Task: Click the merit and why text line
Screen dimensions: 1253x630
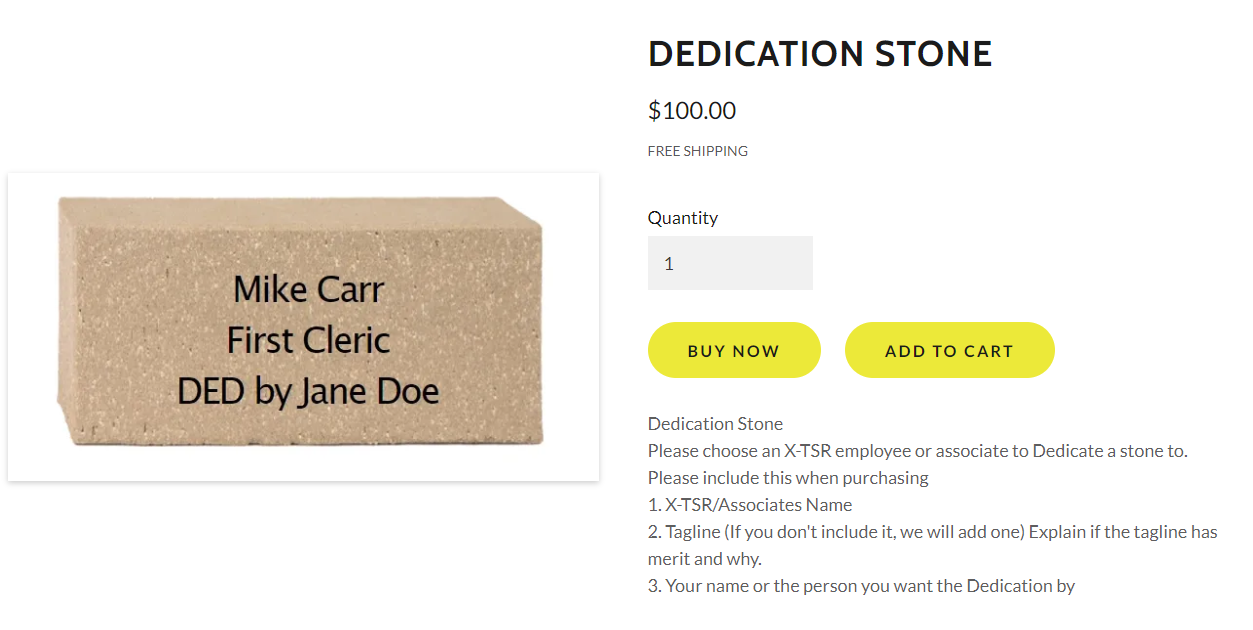Action: (x=704, y=559)
